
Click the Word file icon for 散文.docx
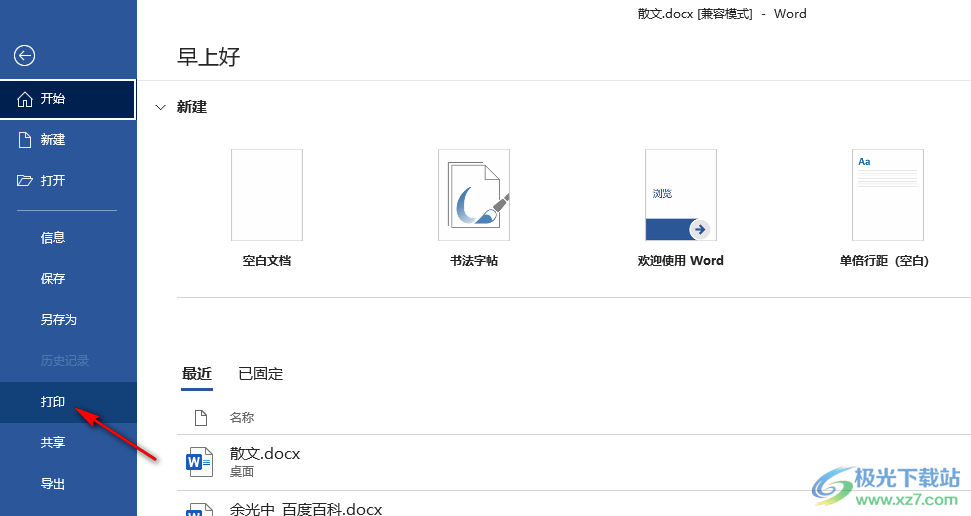pyautogui.click(x=200, y=461)
